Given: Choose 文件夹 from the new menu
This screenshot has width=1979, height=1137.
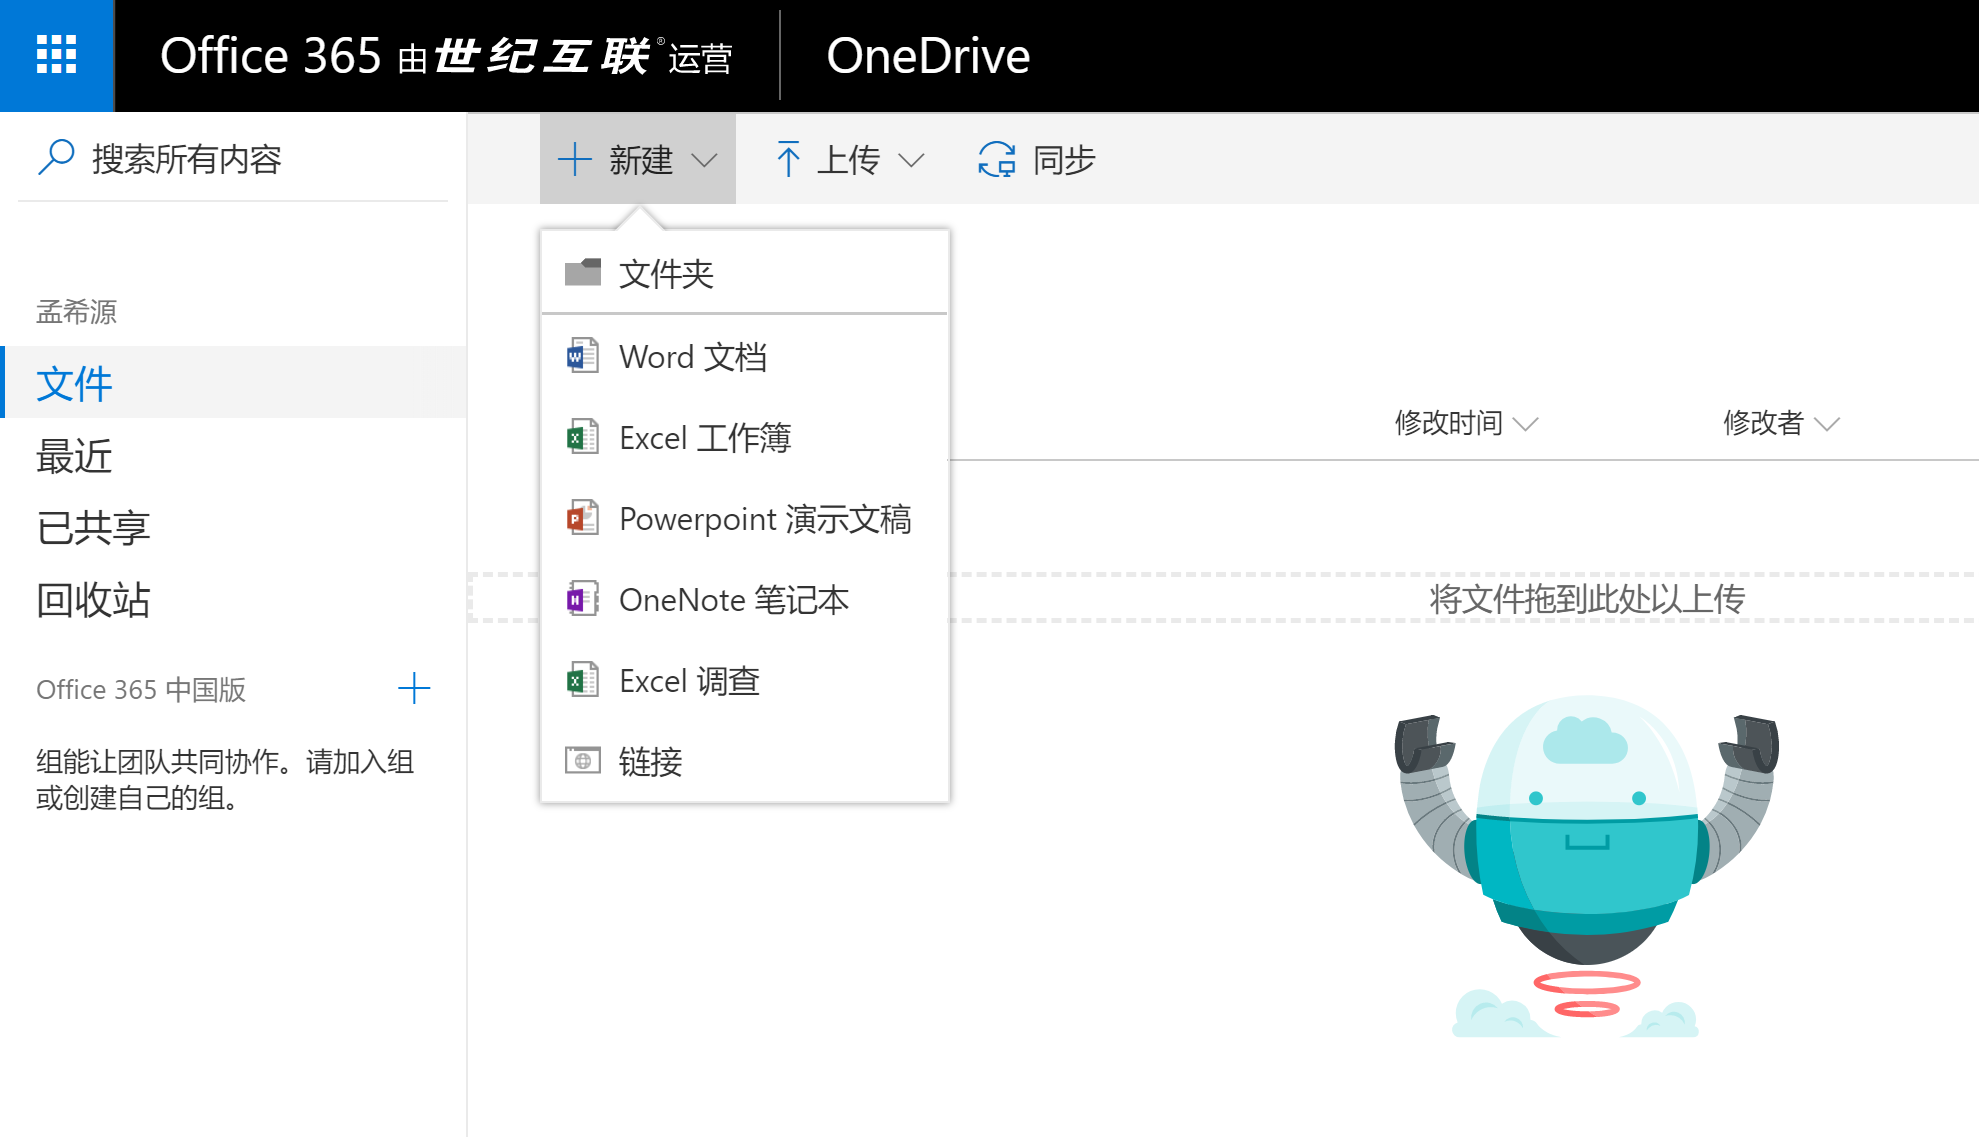Looking at the screenshot, I should [x=744, y=273].
